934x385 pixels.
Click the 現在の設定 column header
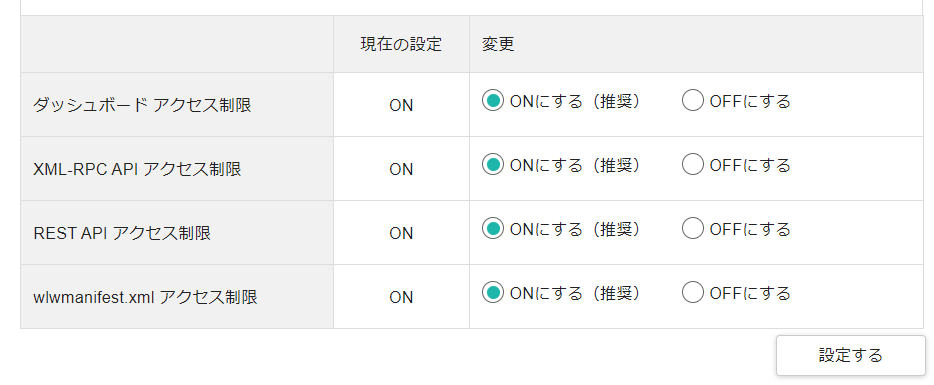tap(401, 45)
